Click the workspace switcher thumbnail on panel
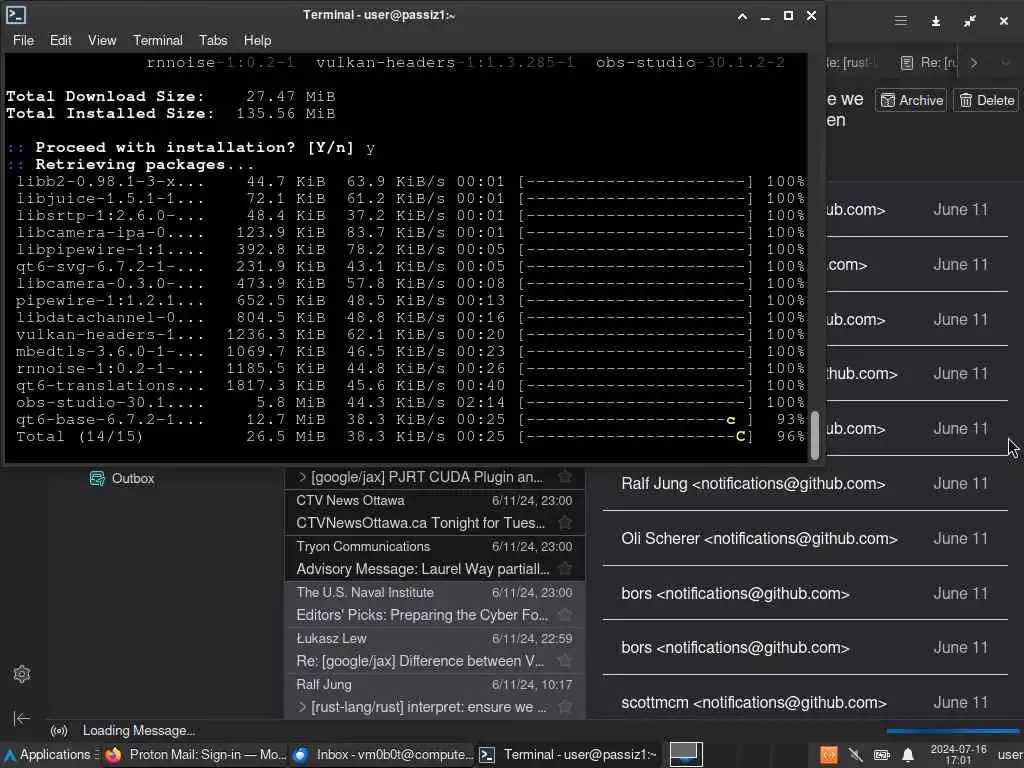The image size is (1024, 768). pyautogui.click(x=686, y=754)
